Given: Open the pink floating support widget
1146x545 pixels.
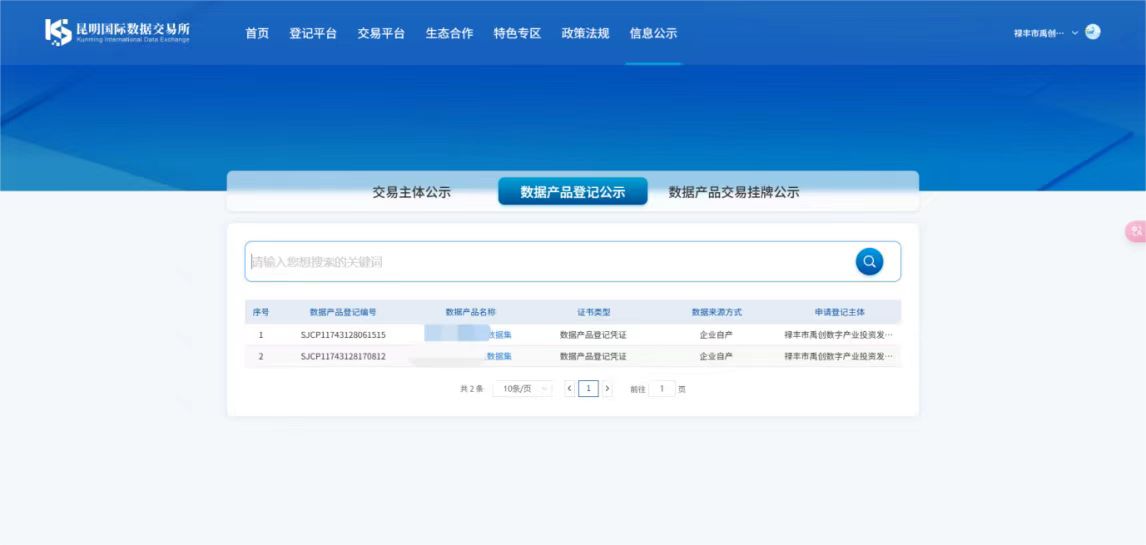Looking at the screenshot, I should coord(1136,231).
